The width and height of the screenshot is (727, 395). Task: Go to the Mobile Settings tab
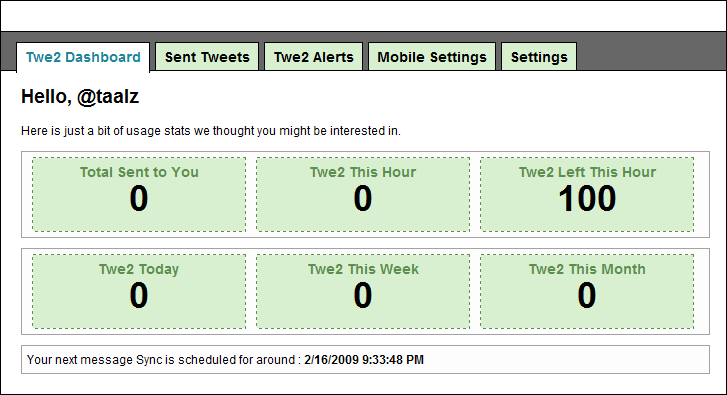pyautogui.click(x=432, y=57)
